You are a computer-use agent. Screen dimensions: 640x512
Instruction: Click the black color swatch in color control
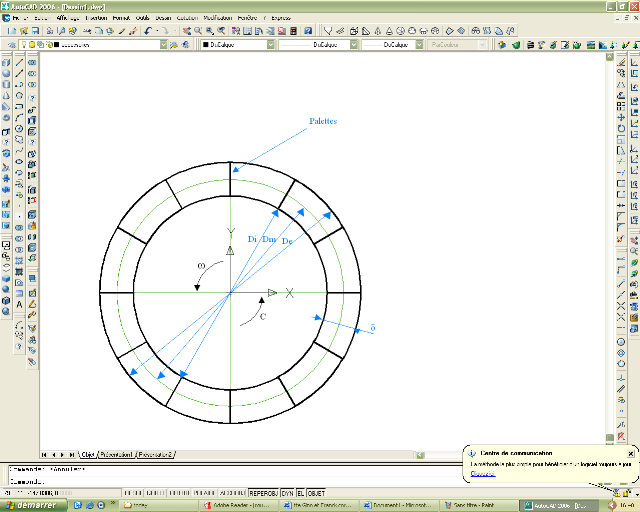(x=206, y=45)
